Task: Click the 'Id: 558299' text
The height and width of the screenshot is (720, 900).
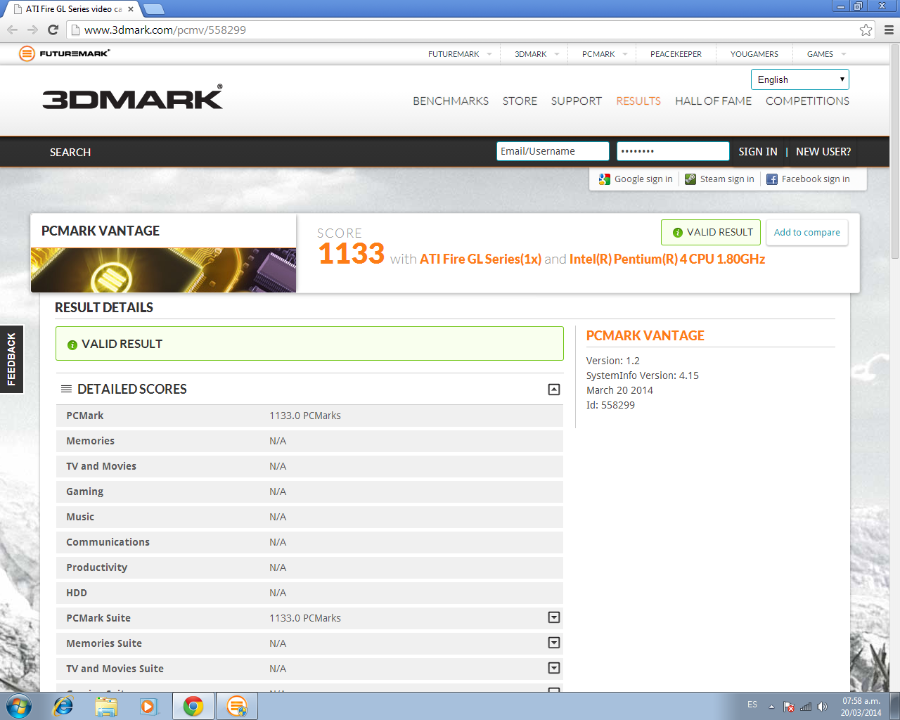Action: (x=610, y=405)
